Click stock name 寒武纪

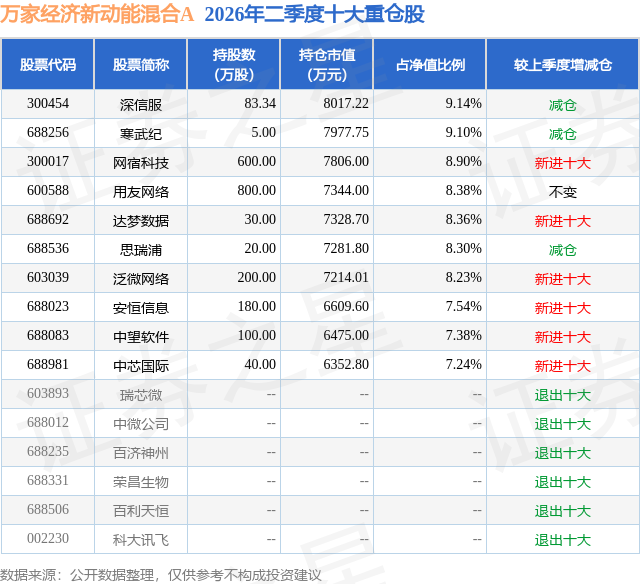(x=141, y=133)
